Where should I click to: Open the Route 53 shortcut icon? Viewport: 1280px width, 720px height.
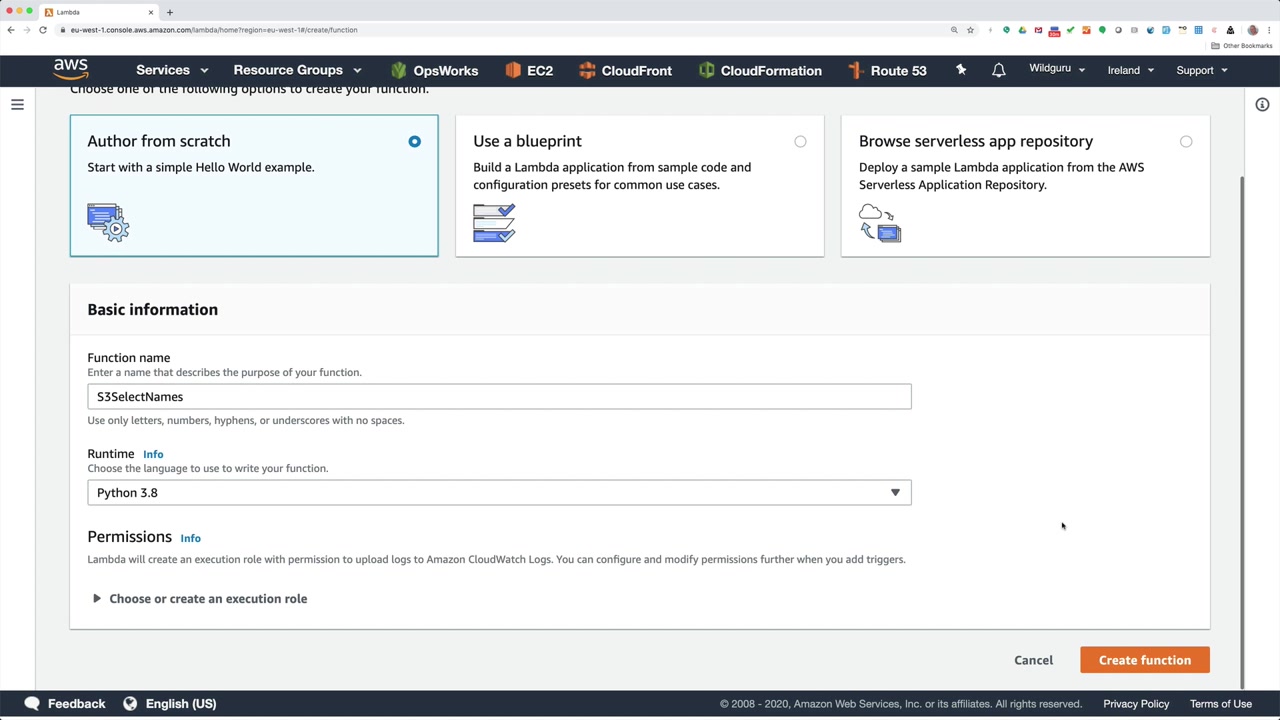(855, 70)
